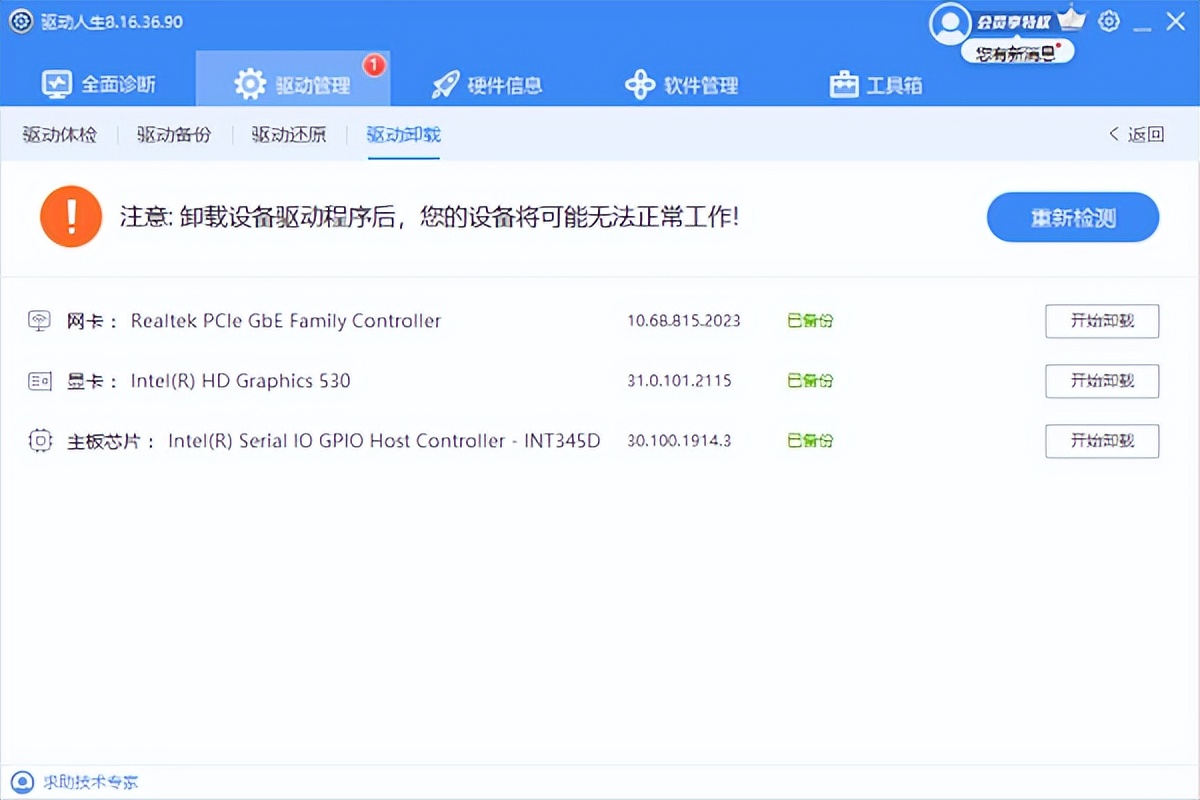Open the 工具箱 tab

[x=876, y=85]
